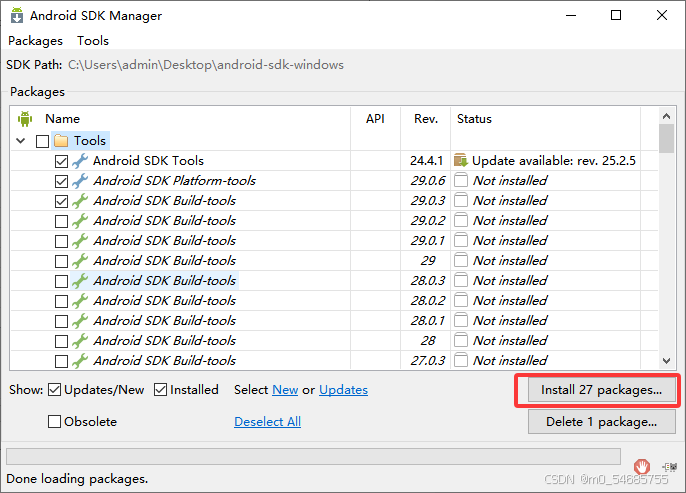The width and height of the screenshot is (686, 493).
Task: Click the 24.4.1 revision cell
Action: point(427,161)
